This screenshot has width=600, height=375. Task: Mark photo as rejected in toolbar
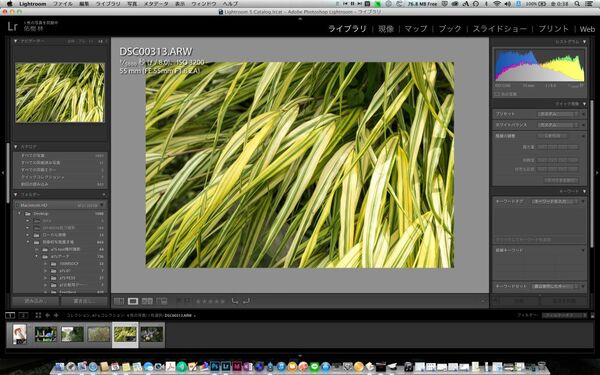click(188, 301)
